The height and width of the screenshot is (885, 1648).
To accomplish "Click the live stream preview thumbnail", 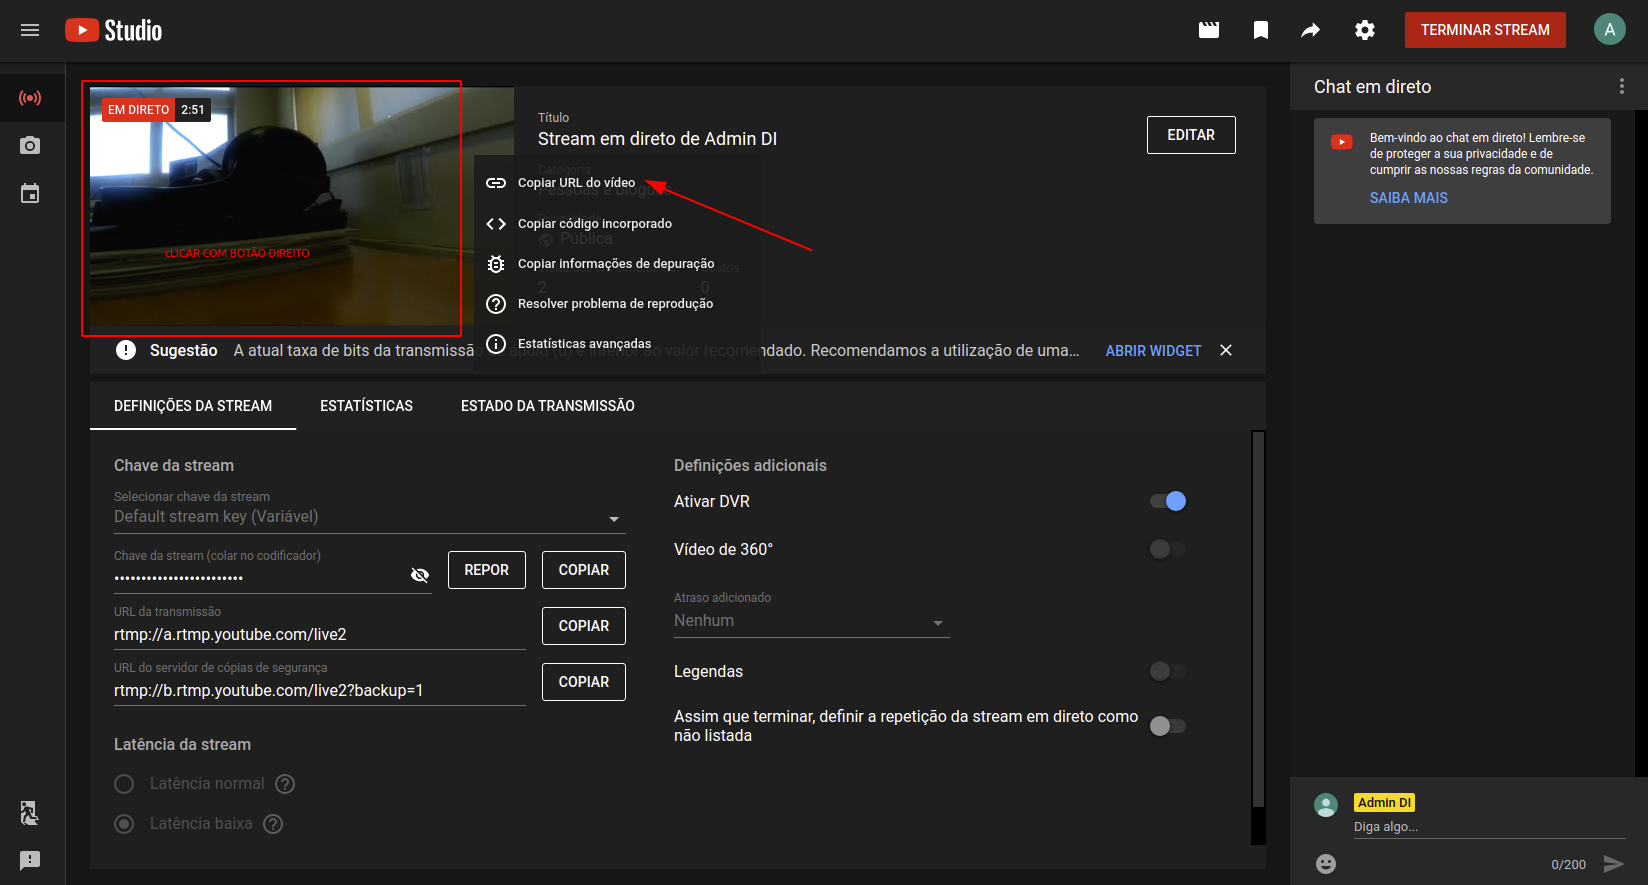I will coord(302,207).
